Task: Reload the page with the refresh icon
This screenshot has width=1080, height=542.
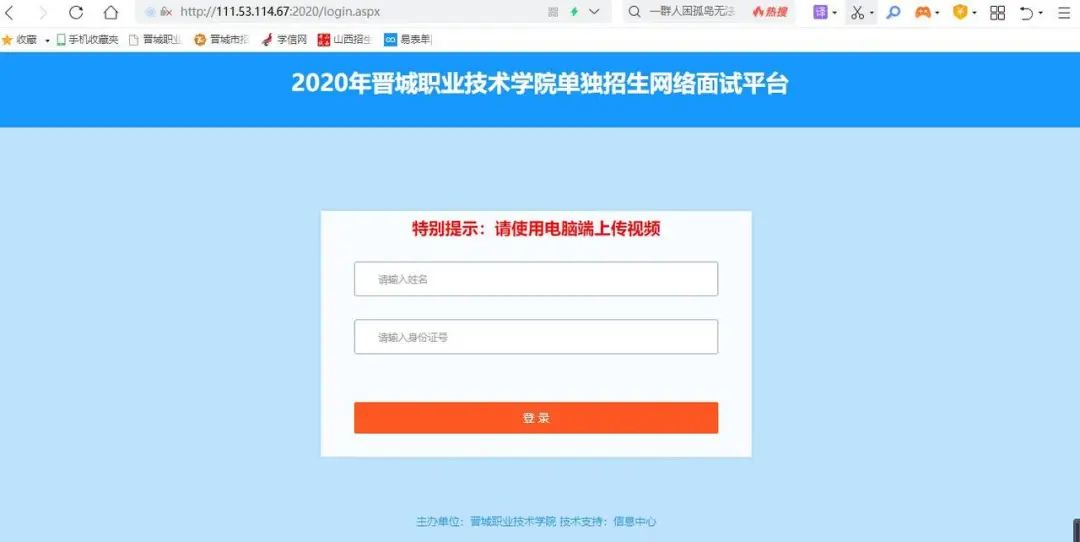Action: (76, 12)
